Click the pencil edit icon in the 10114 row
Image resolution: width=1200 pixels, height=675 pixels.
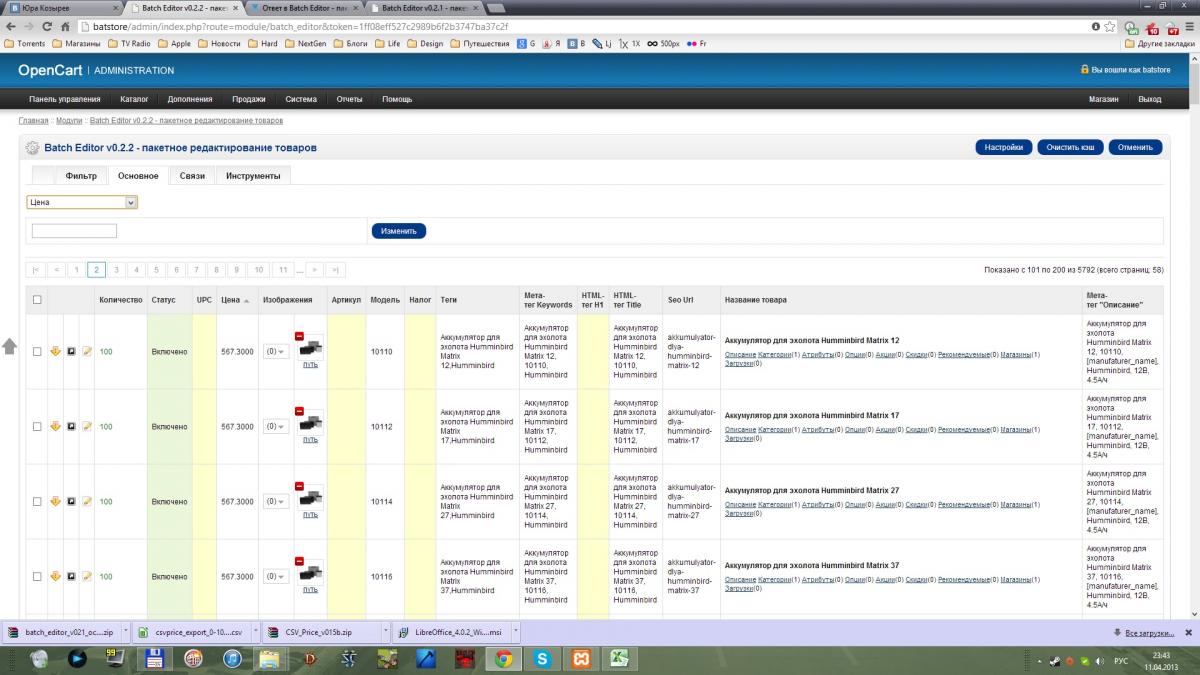(x=87, y=502)
